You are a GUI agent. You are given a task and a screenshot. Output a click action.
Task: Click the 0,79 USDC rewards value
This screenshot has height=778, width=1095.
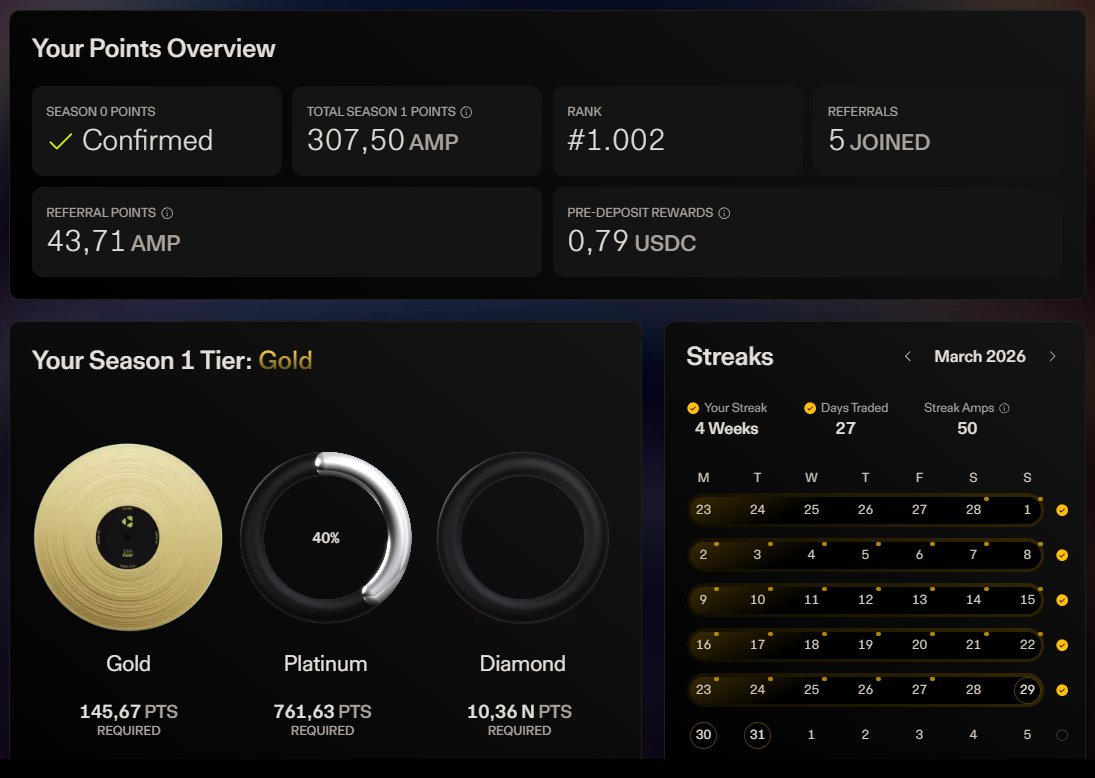coord(631,242)
